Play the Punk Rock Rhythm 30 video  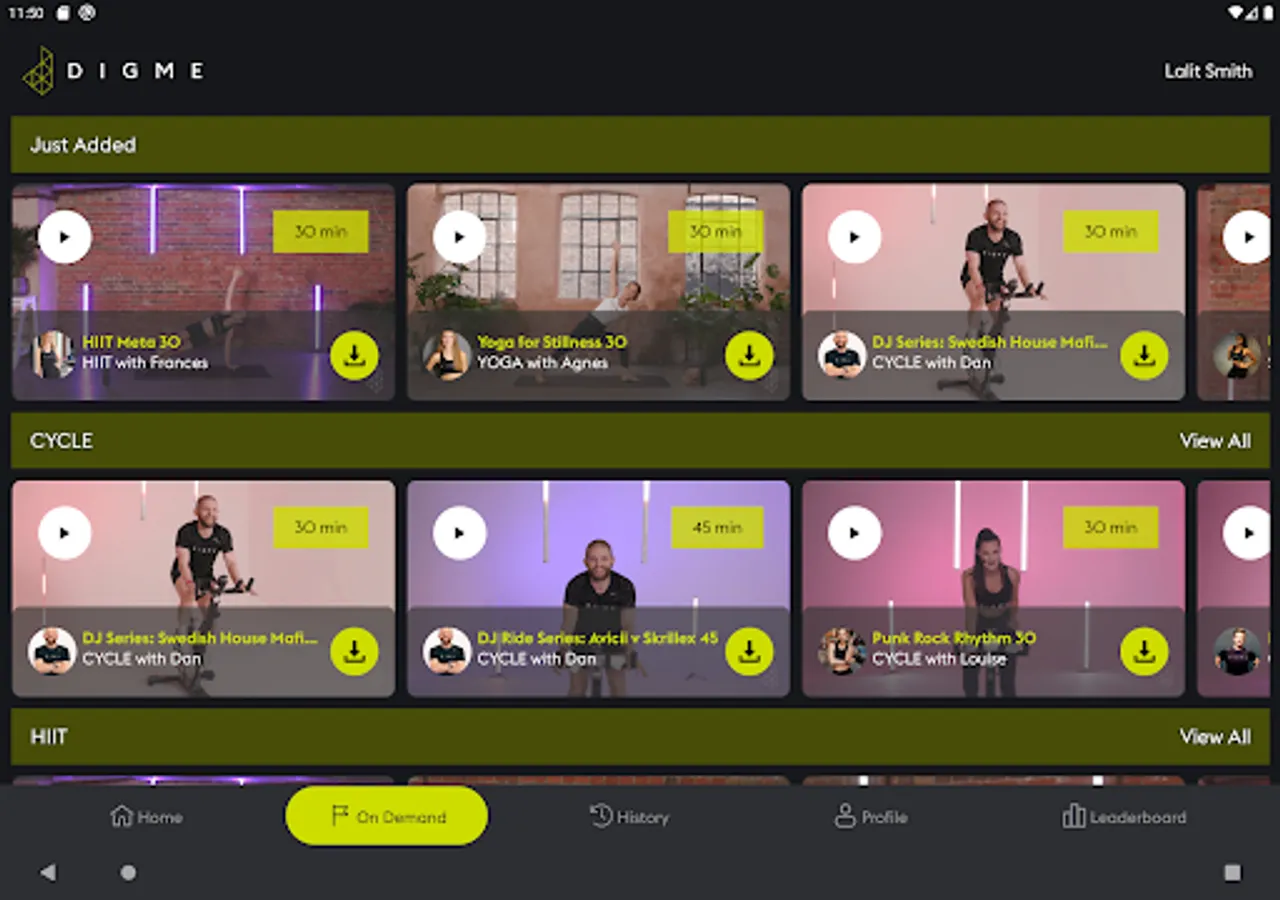[855, 533]
